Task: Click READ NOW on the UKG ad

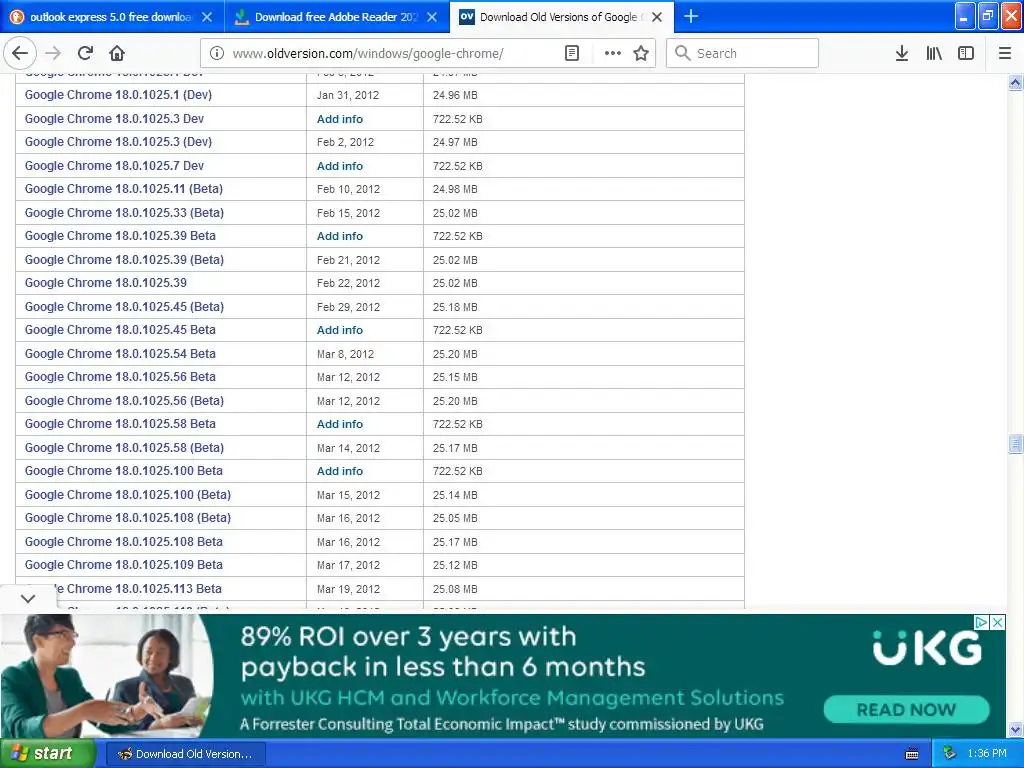Action: [906, 710]
